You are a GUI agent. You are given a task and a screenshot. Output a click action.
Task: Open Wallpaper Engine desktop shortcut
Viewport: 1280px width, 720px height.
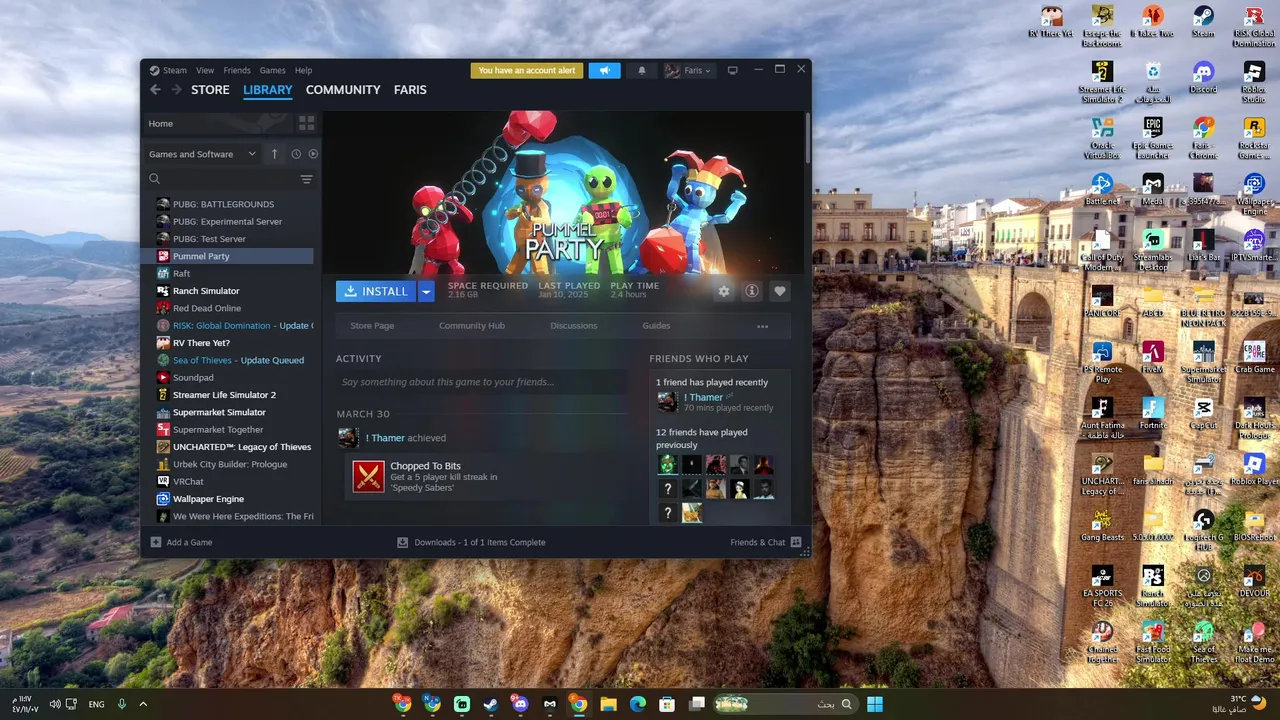click(1254, 193)
